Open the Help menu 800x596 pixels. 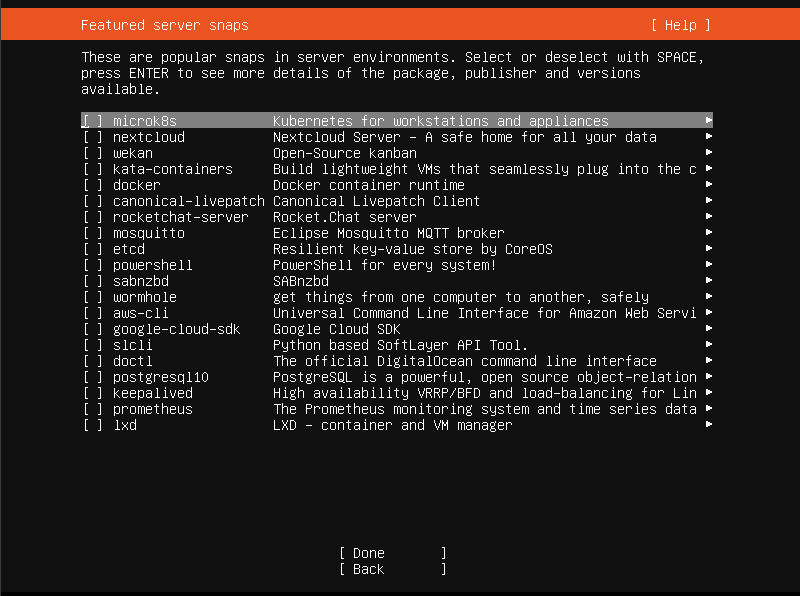click(x=681, y=25)
